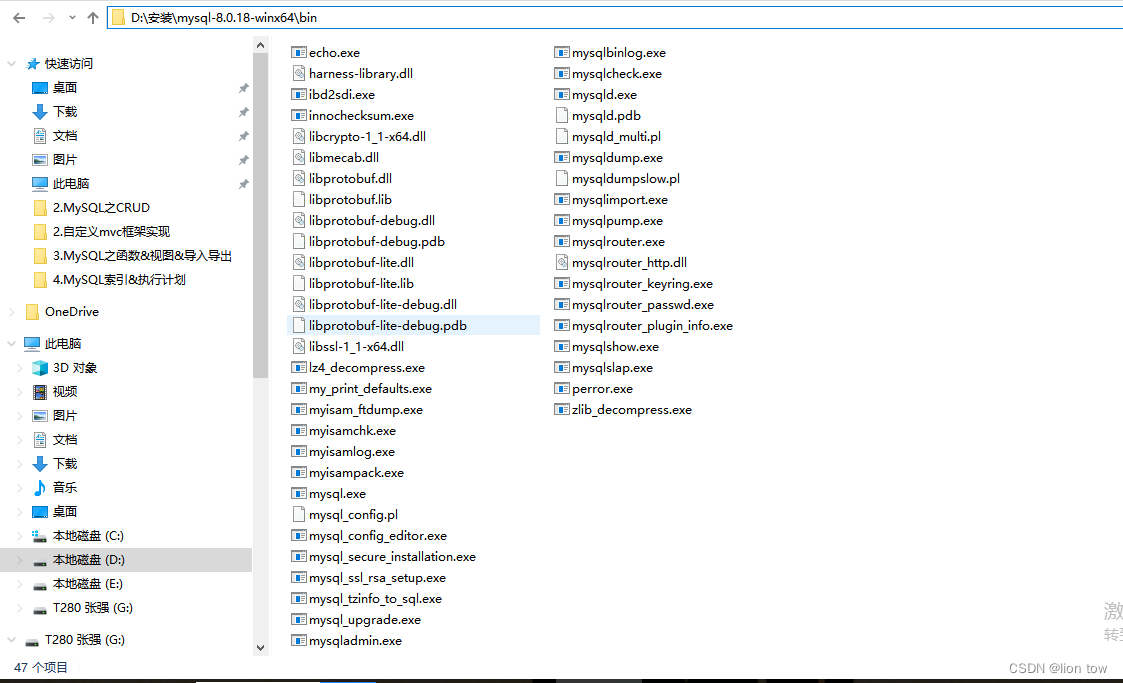Expand 本地磁盘 (E:) node
This screenshot has height=683, width=1123.
point(19,584)
